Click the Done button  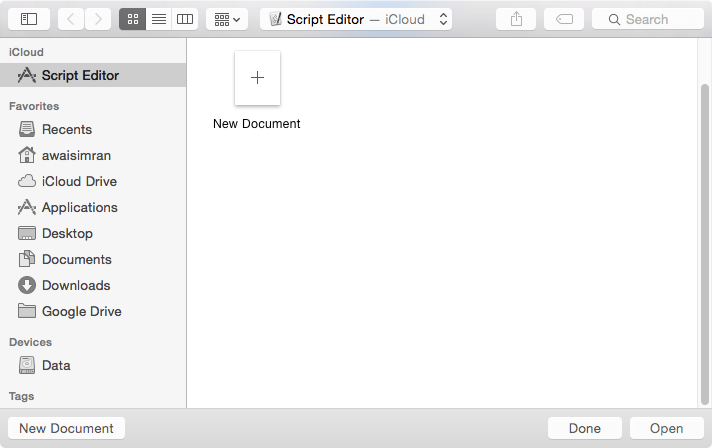tap(584, 428)
